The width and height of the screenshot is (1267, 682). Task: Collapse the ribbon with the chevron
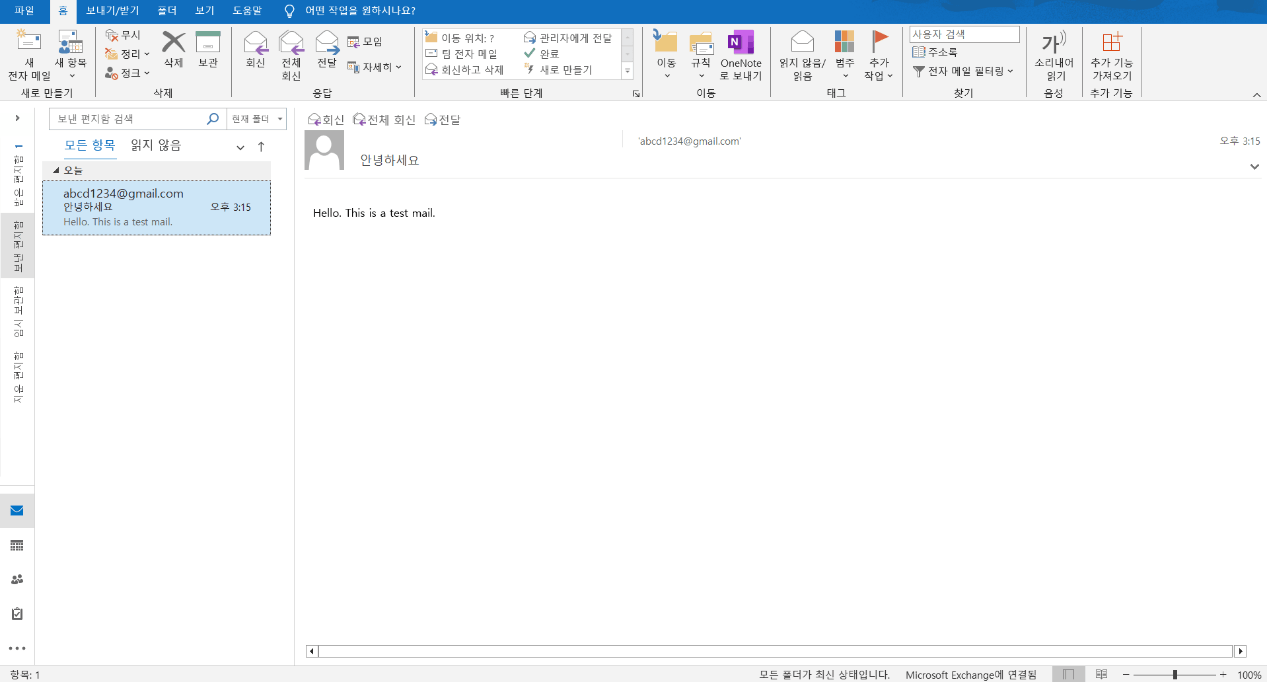[1257, 95]
